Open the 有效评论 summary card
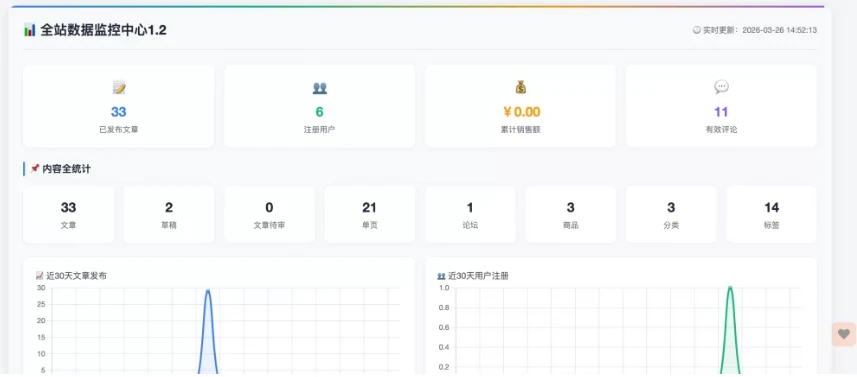This screenshot has height=377, width=857. pyautogui.click(x=721, y=106)
